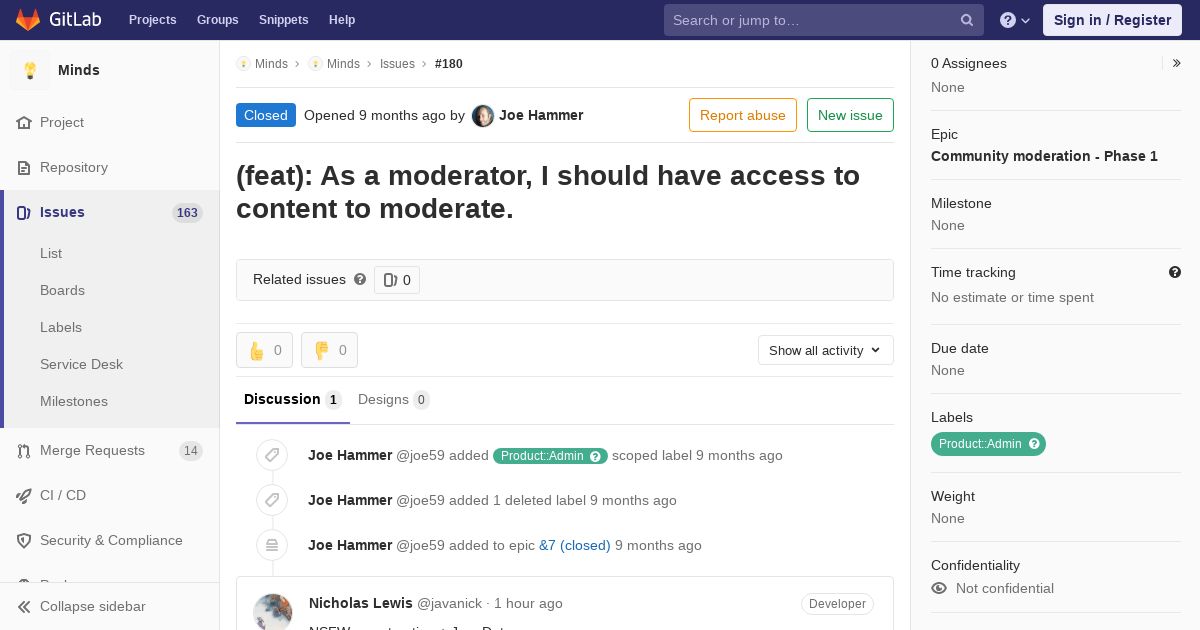The width and height of the screenshot is (1200, 630).
Task: Open the Groups menu
Action: point(218,20)
